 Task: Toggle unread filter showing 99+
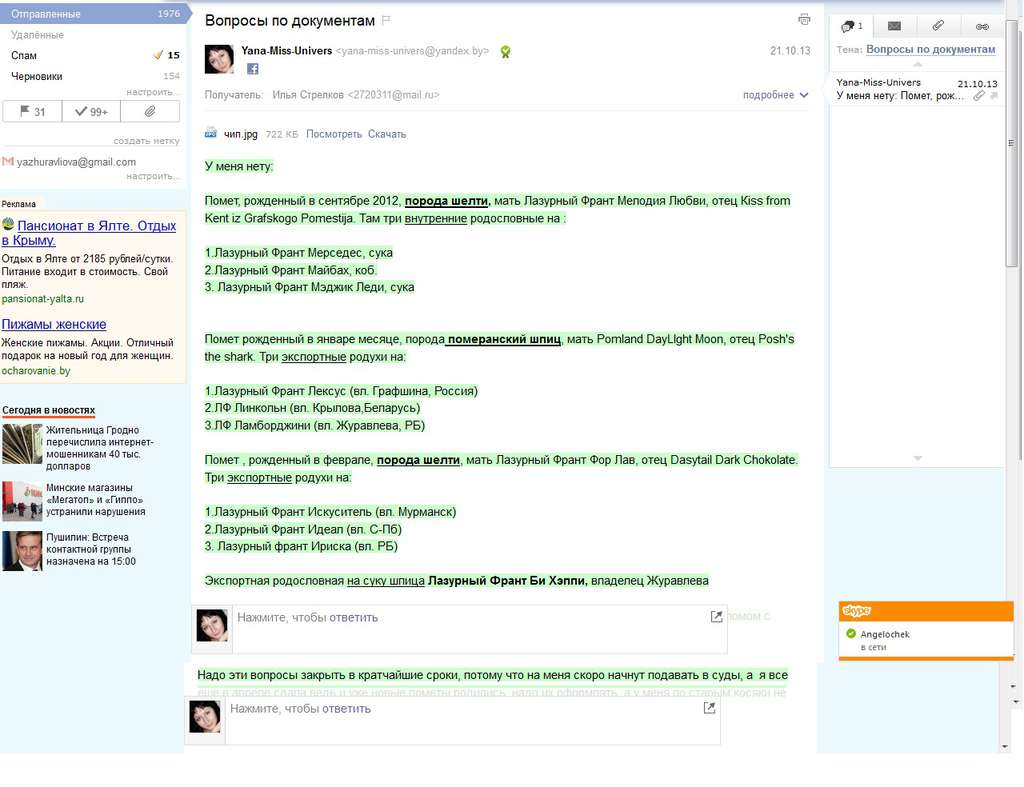click(x=91, y=111)
